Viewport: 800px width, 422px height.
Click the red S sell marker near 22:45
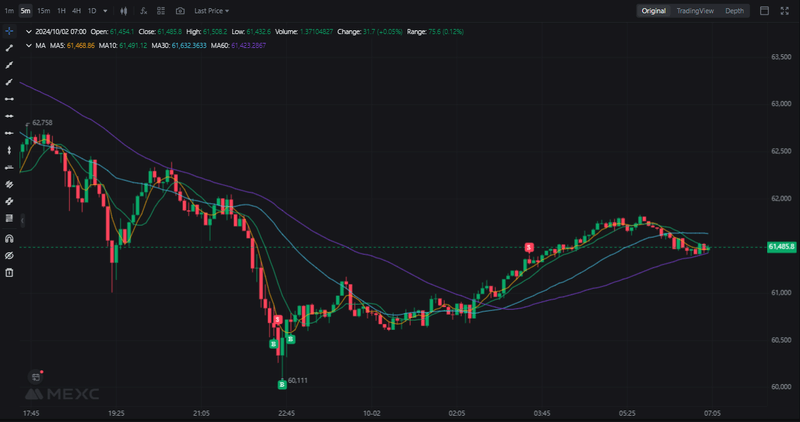[277, 320]
